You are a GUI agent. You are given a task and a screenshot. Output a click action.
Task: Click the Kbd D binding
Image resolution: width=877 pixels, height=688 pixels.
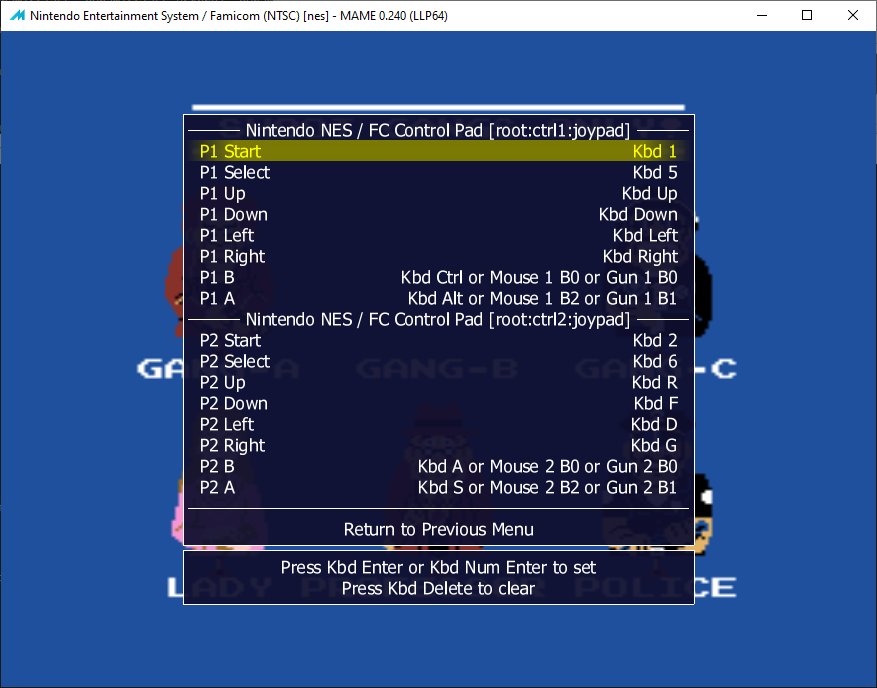coord(654,425)
